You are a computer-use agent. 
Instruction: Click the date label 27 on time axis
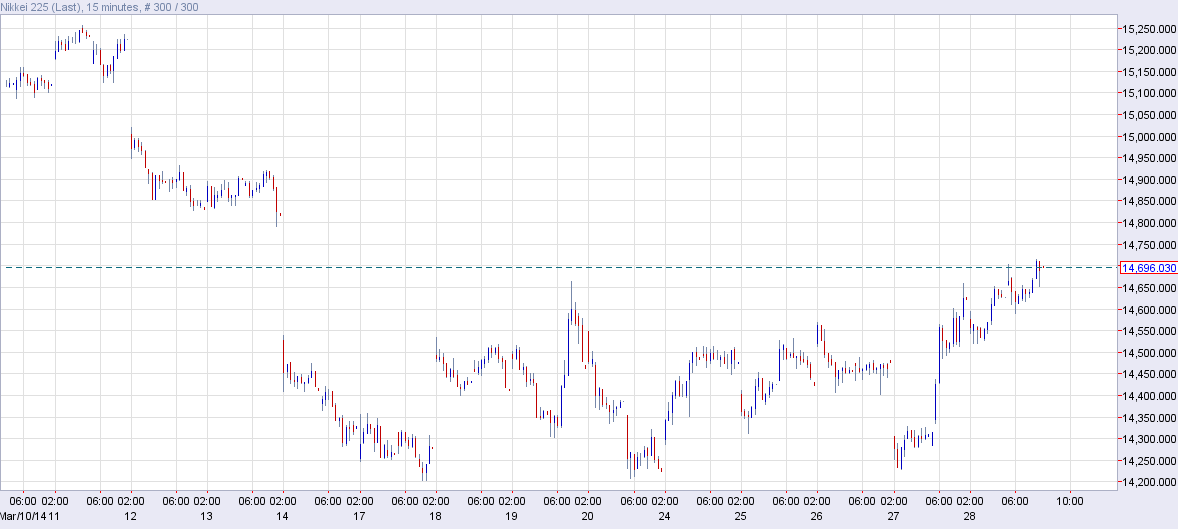[893, 516]
